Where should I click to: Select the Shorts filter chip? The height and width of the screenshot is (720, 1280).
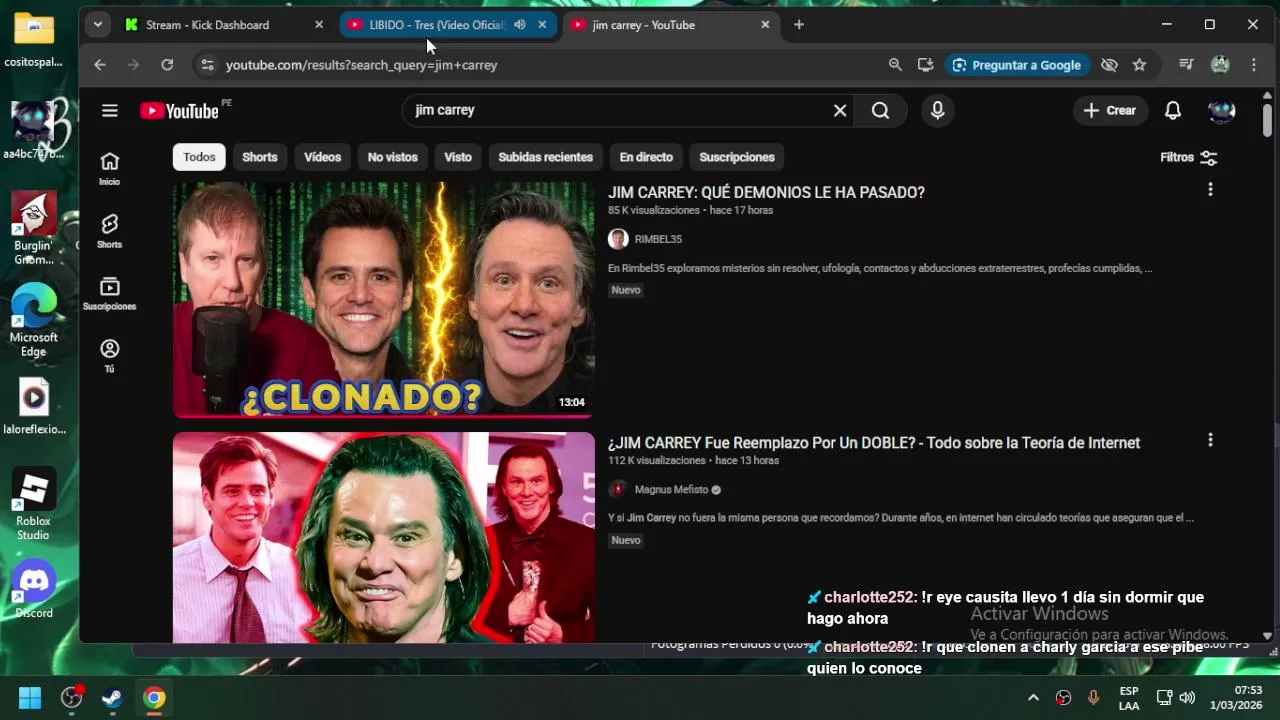coord(260,157)
